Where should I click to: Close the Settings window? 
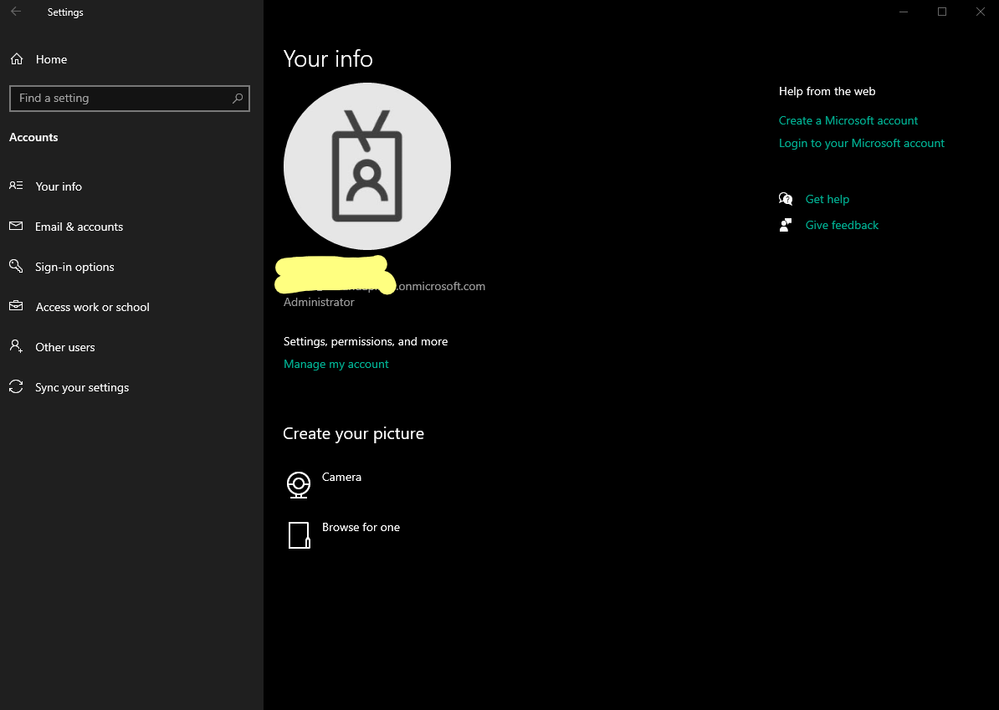pyautogui.click(x=980, y=11)
